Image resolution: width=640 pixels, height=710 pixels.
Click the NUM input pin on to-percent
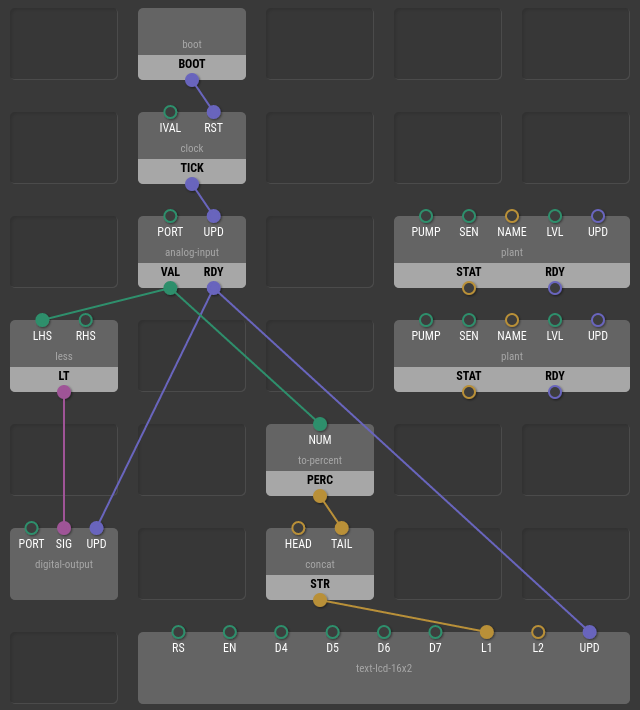320,424
